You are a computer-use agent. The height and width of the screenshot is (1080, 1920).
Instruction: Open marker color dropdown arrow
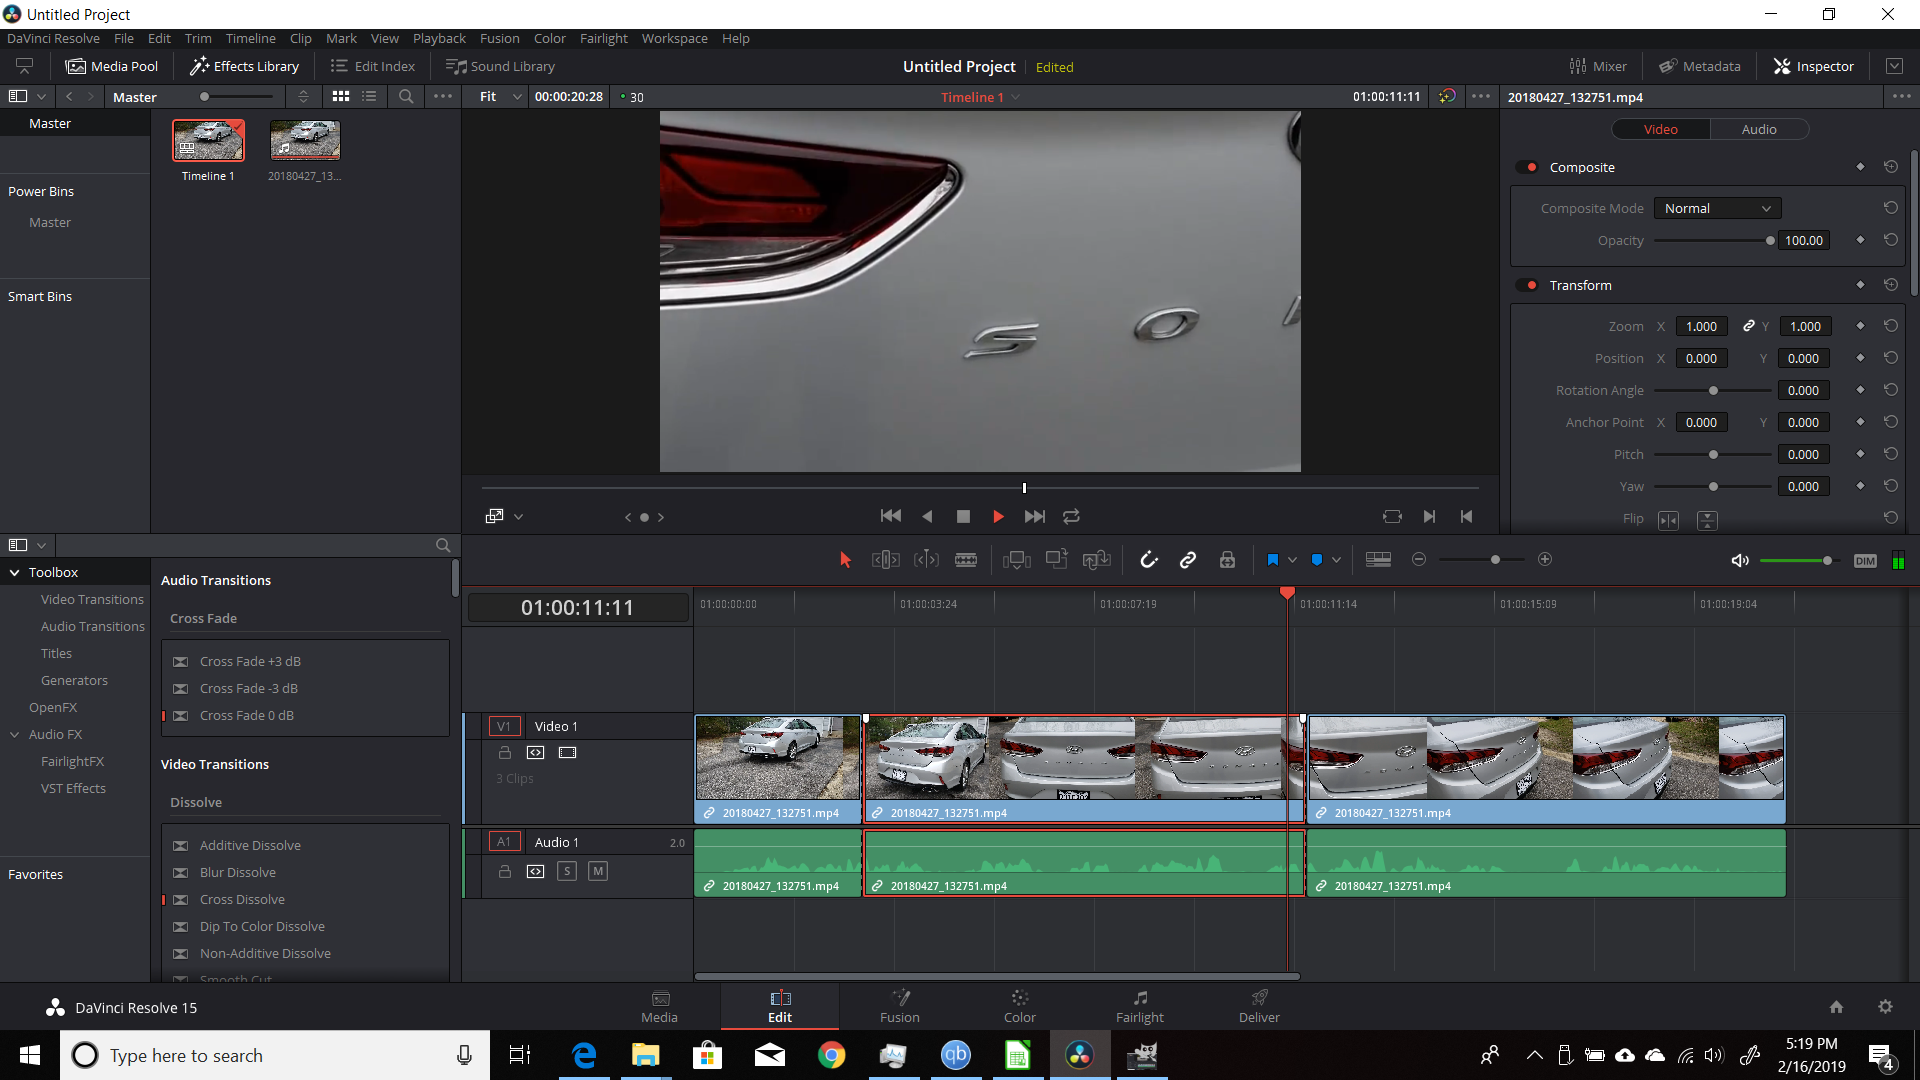click(x=1336, y=560)
